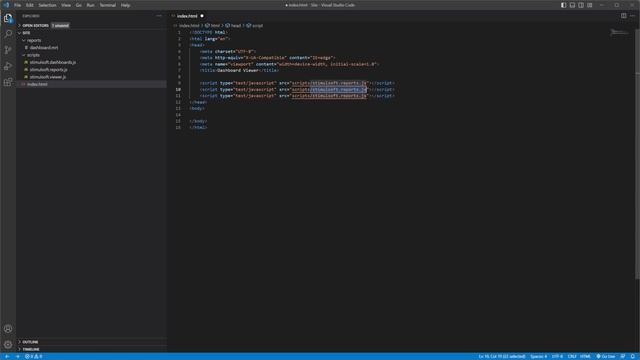
Task: Click the unsaved dot on index.html tab
Action: tap(202, 16)
